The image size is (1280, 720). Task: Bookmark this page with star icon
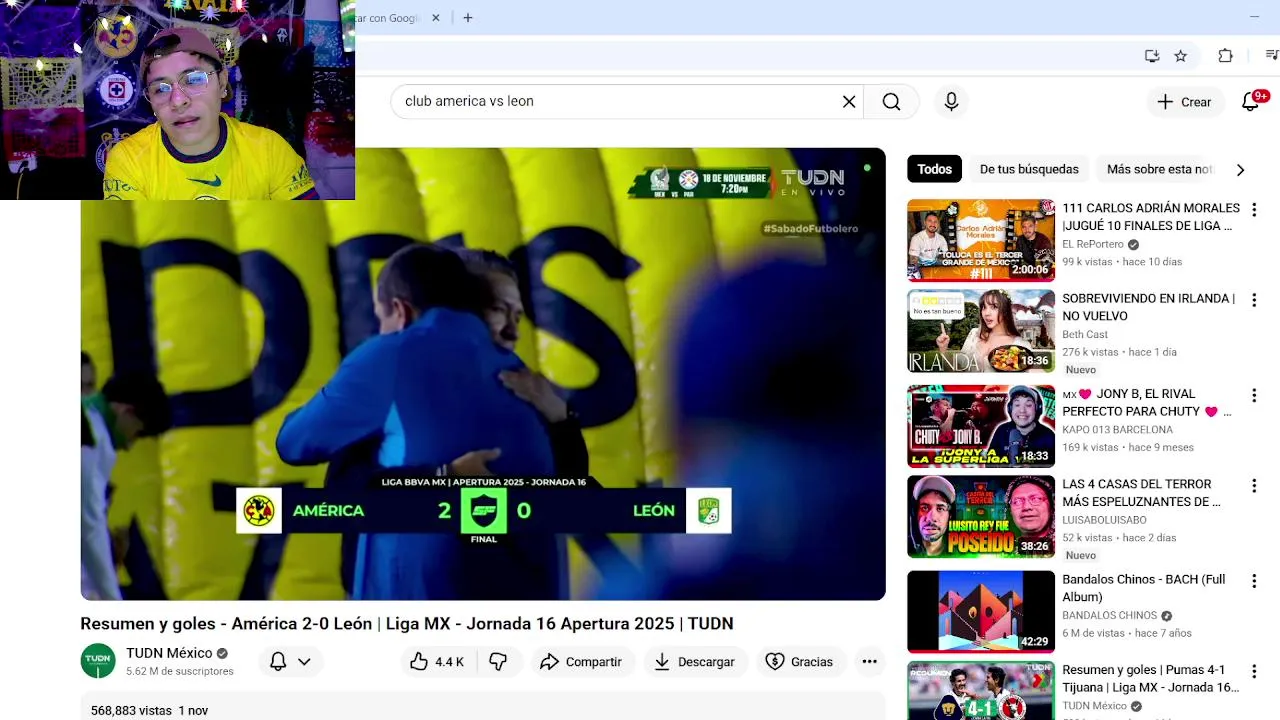[x=1180, y=56]
